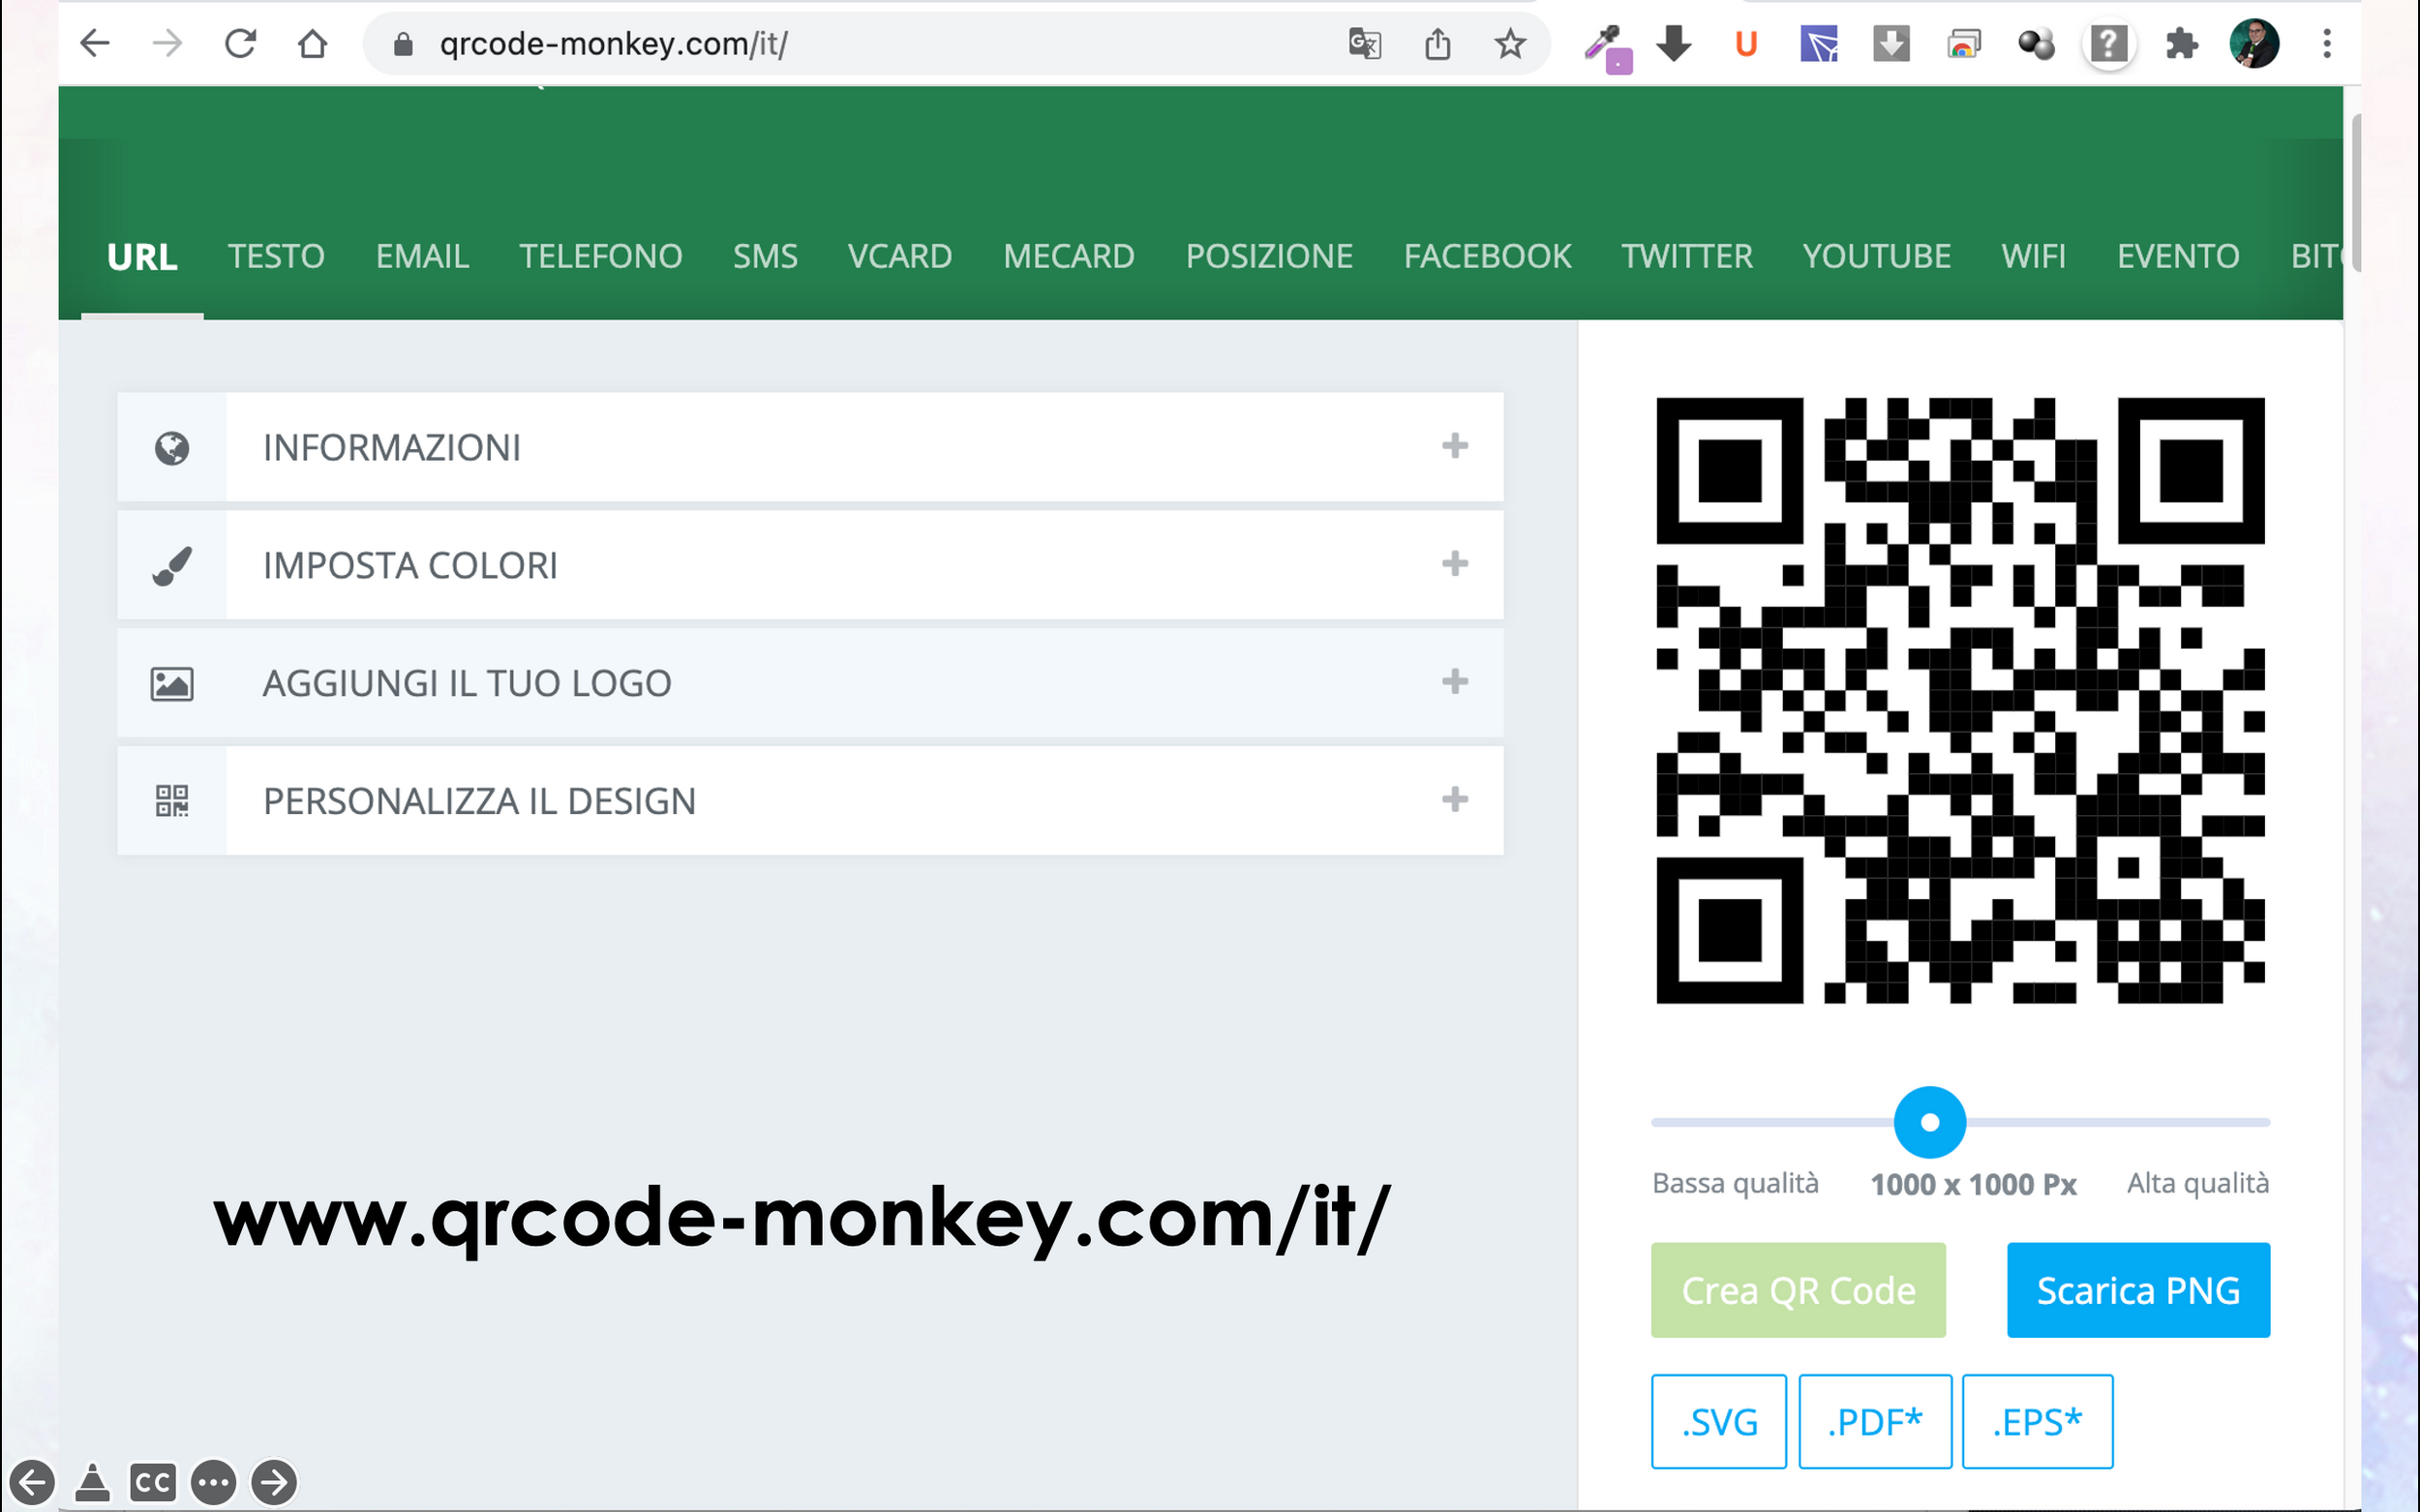Bookmark page with the star icon
This screenshot has width=2420, height=1512.
click(x=1510, y=44)
